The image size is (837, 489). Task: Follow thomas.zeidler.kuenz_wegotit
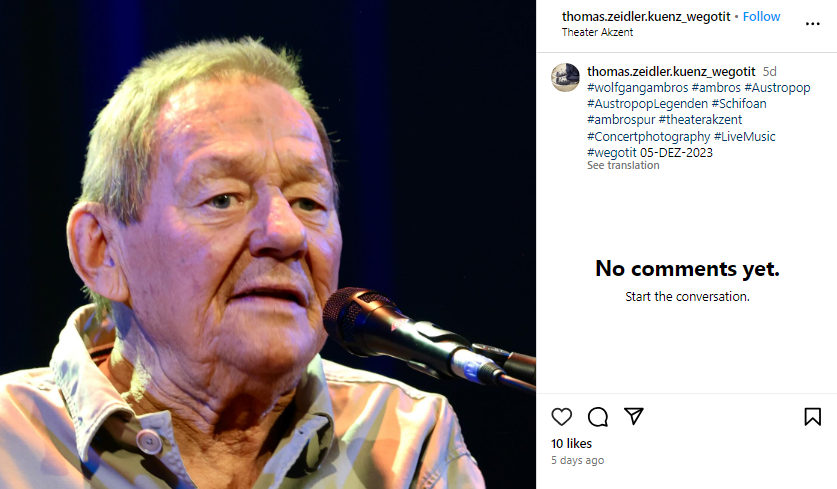click(x=761, y=17)
